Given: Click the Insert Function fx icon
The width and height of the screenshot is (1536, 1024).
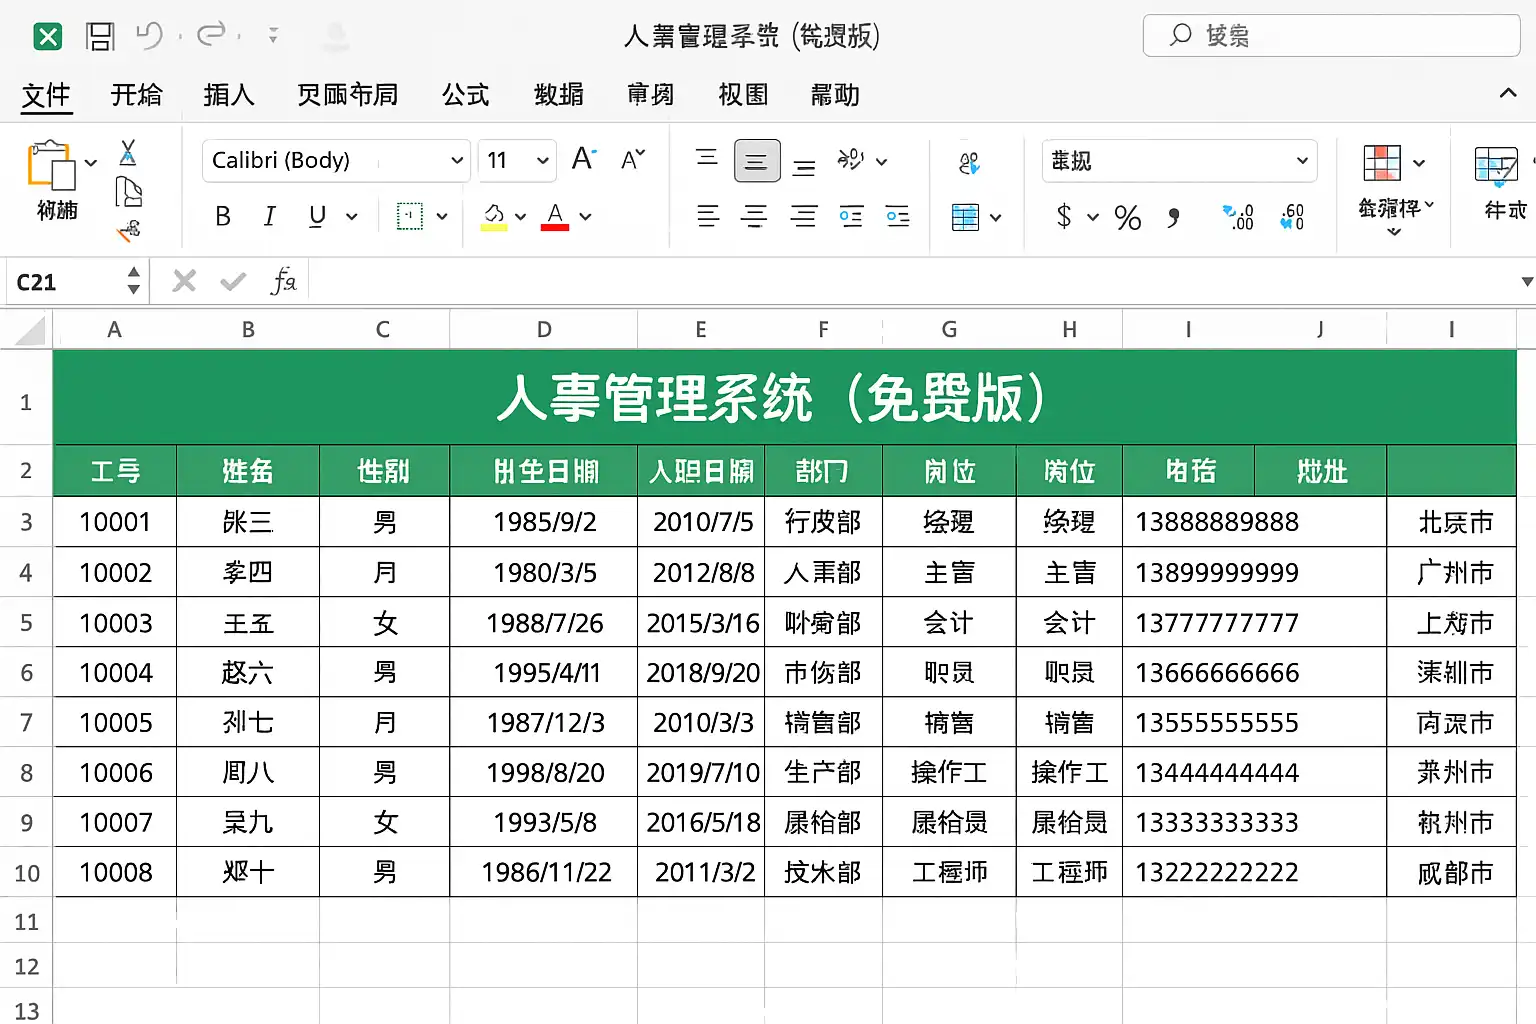Looking at the screenshot, I should point(284,282).
